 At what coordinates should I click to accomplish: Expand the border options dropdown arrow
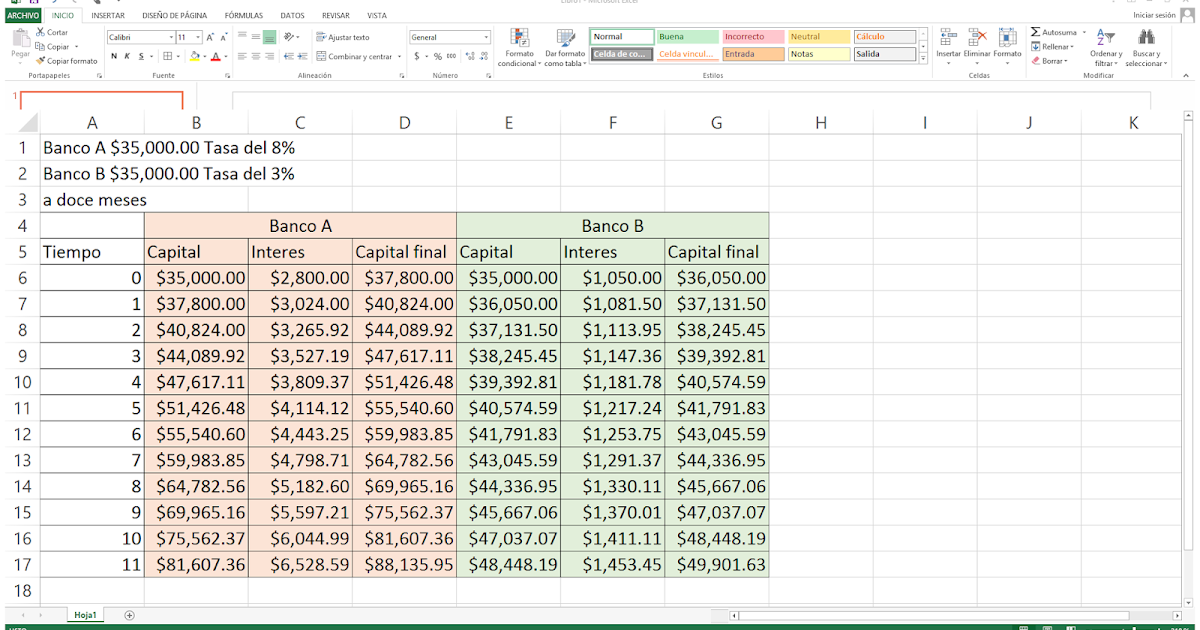click(178, 56)
